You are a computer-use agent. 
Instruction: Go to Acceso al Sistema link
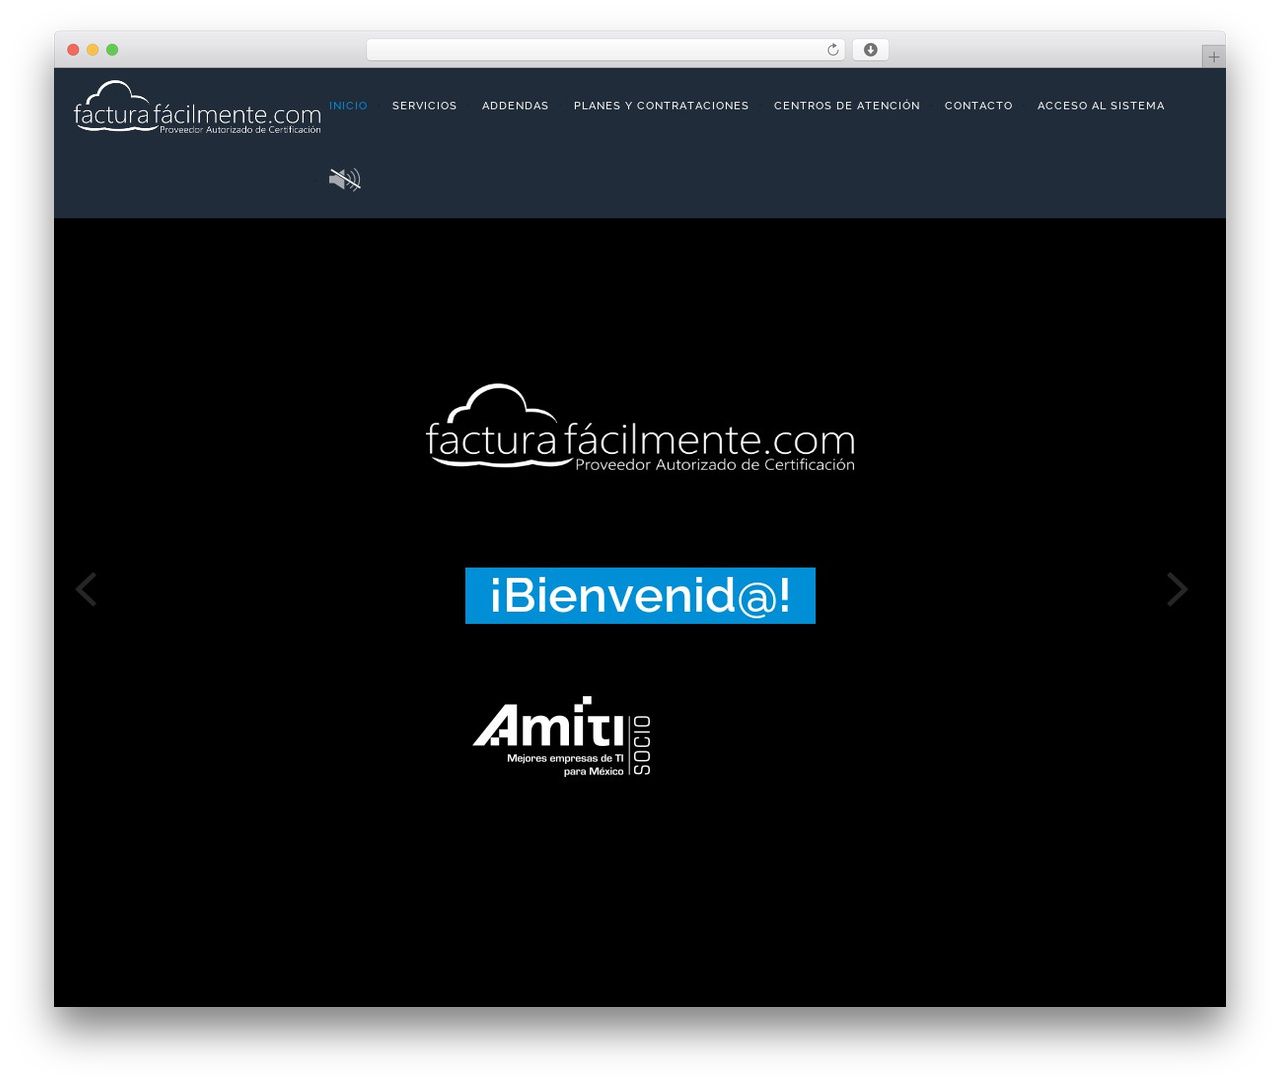[1100, 106]
